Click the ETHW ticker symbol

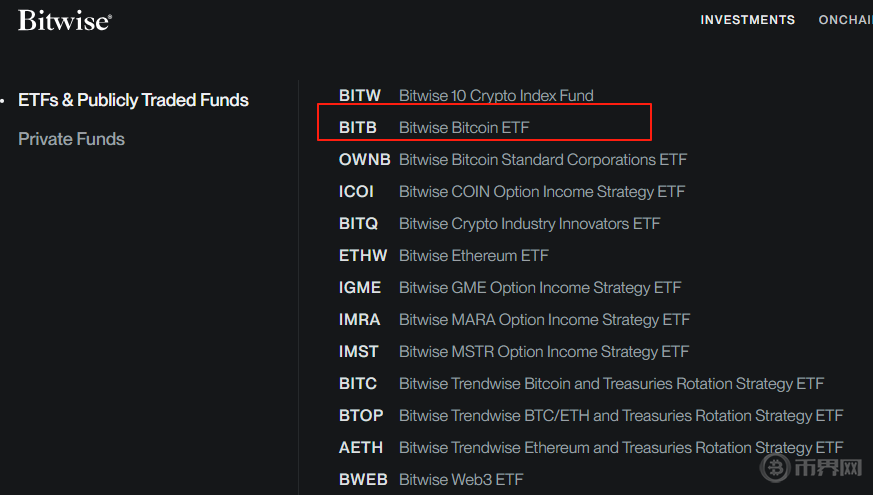coord(363,256)
